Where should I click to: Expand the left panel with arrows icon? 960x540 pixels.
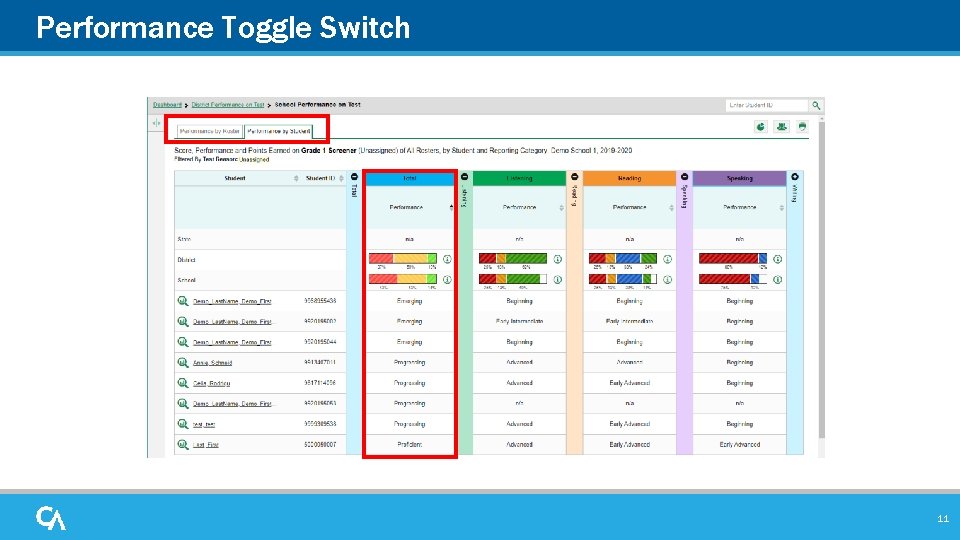[x=156, y=123]
